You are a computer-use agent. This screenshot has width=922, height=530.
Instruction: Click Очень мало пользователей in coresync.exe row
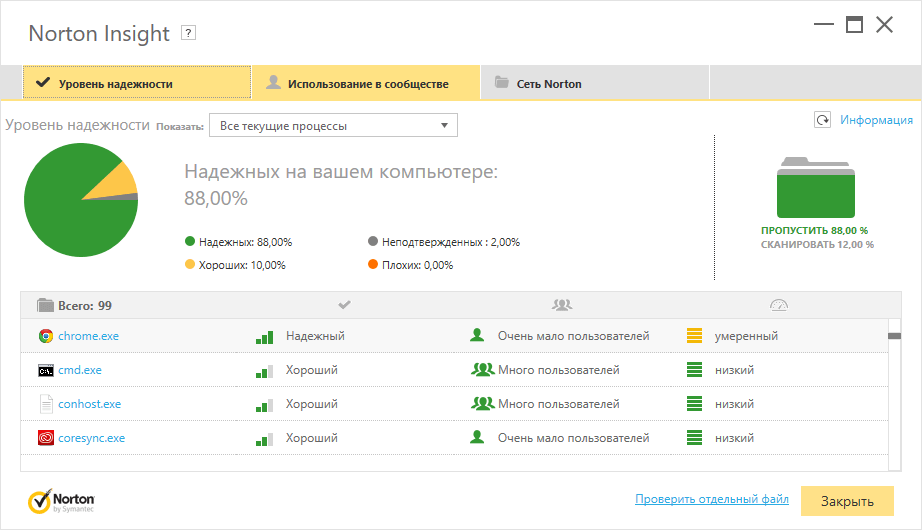(573, 438)
